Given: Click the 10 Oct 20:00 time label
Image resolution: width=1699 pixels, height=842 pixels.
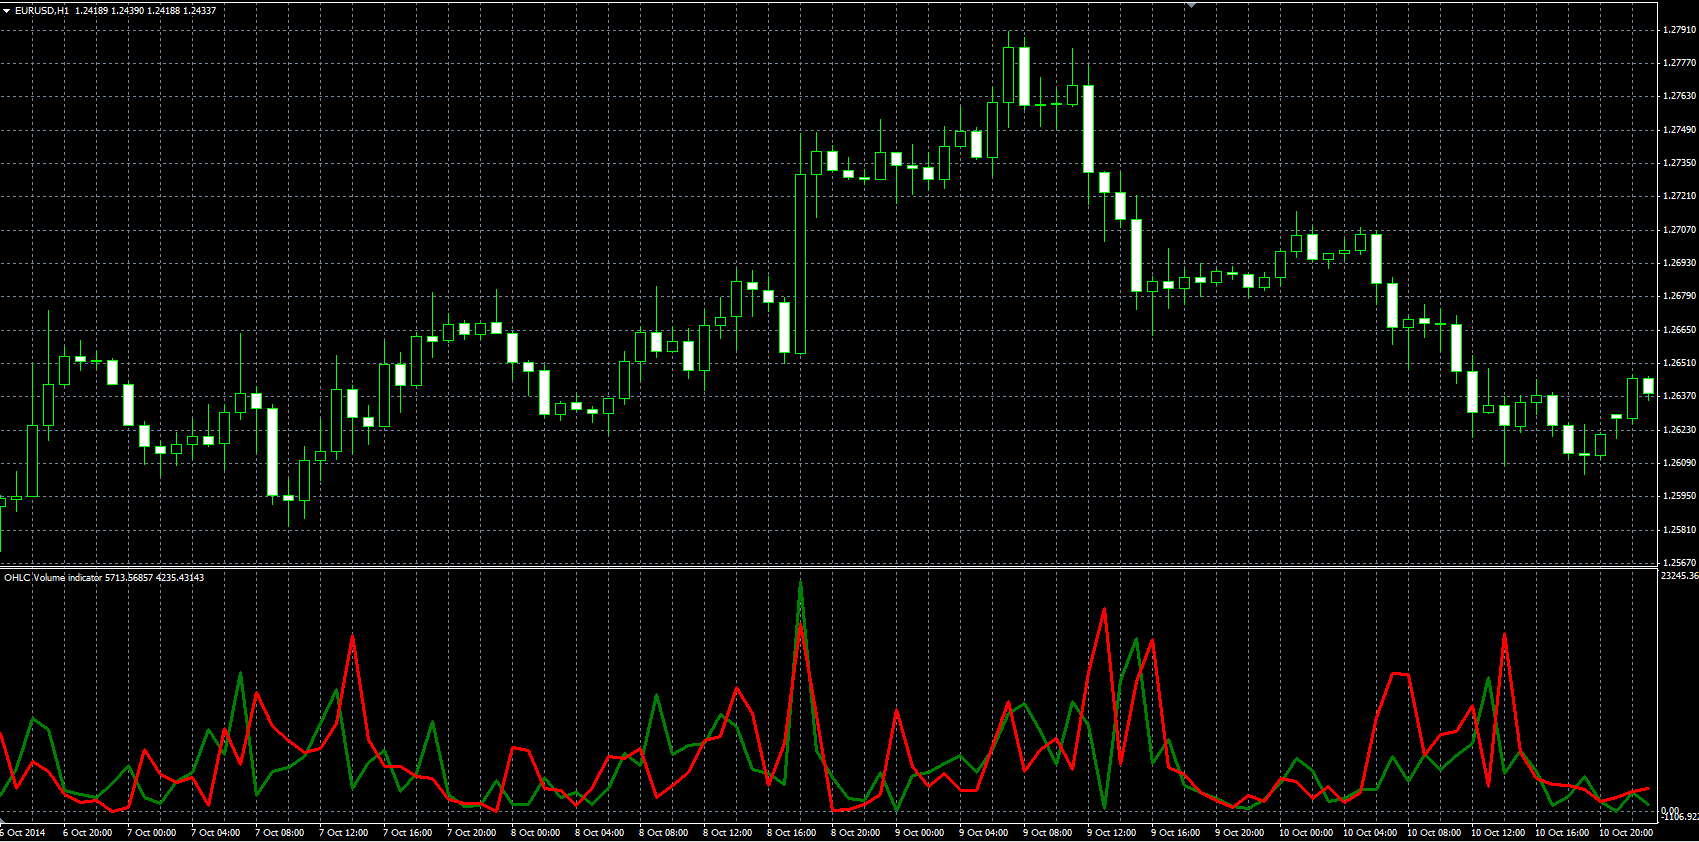Looking at the screenshot, I should coord(1626,833).
